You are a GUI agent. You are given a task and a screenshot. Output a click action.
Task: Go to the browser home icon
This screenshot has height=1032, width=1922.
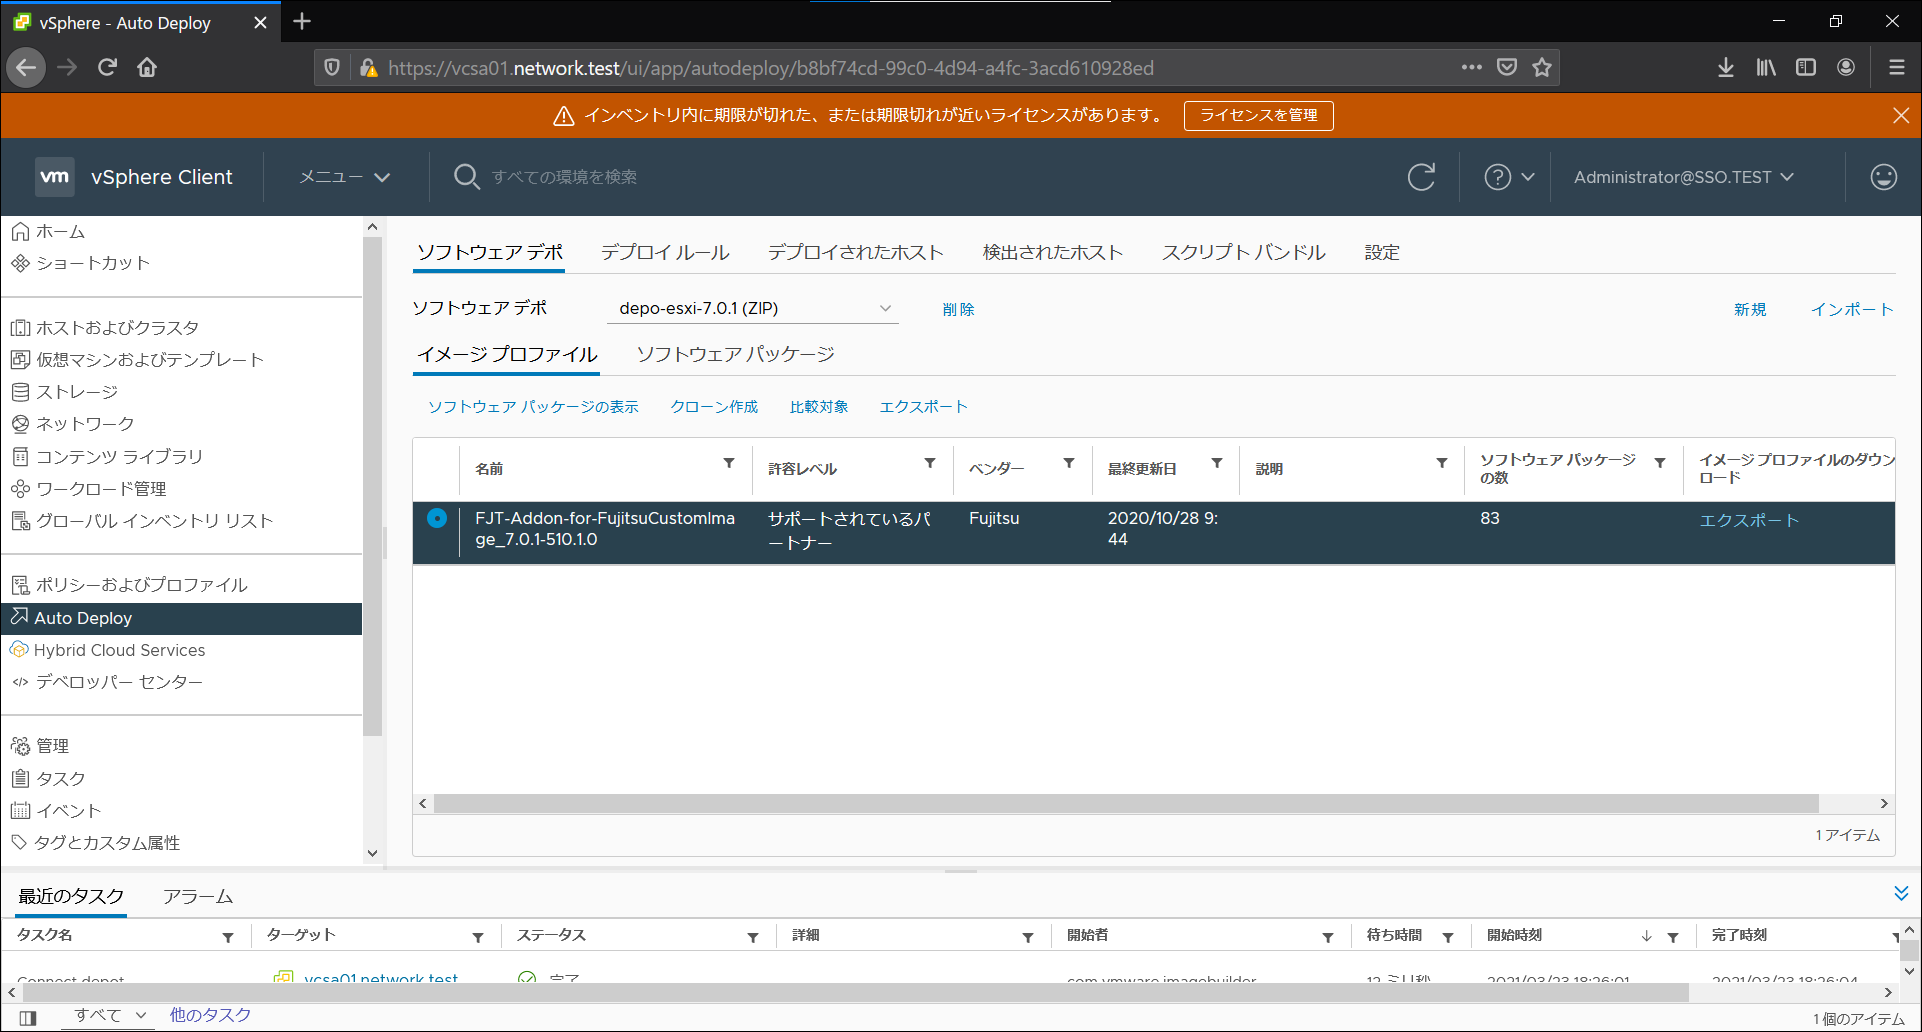(147, 68)
